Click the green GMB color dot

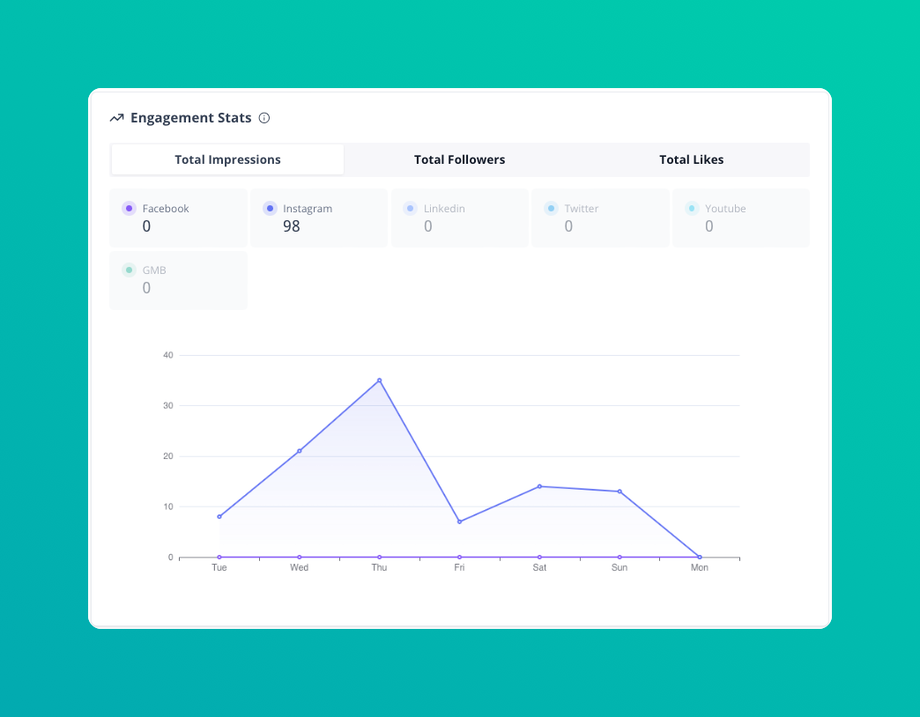click(129, 270)
